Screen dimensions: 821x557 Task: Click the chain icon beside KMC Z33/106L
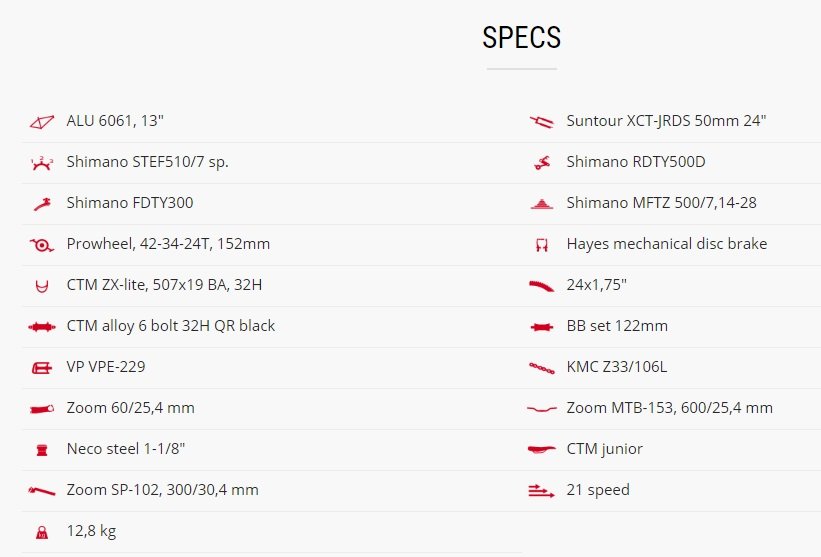tap(541, 368)
